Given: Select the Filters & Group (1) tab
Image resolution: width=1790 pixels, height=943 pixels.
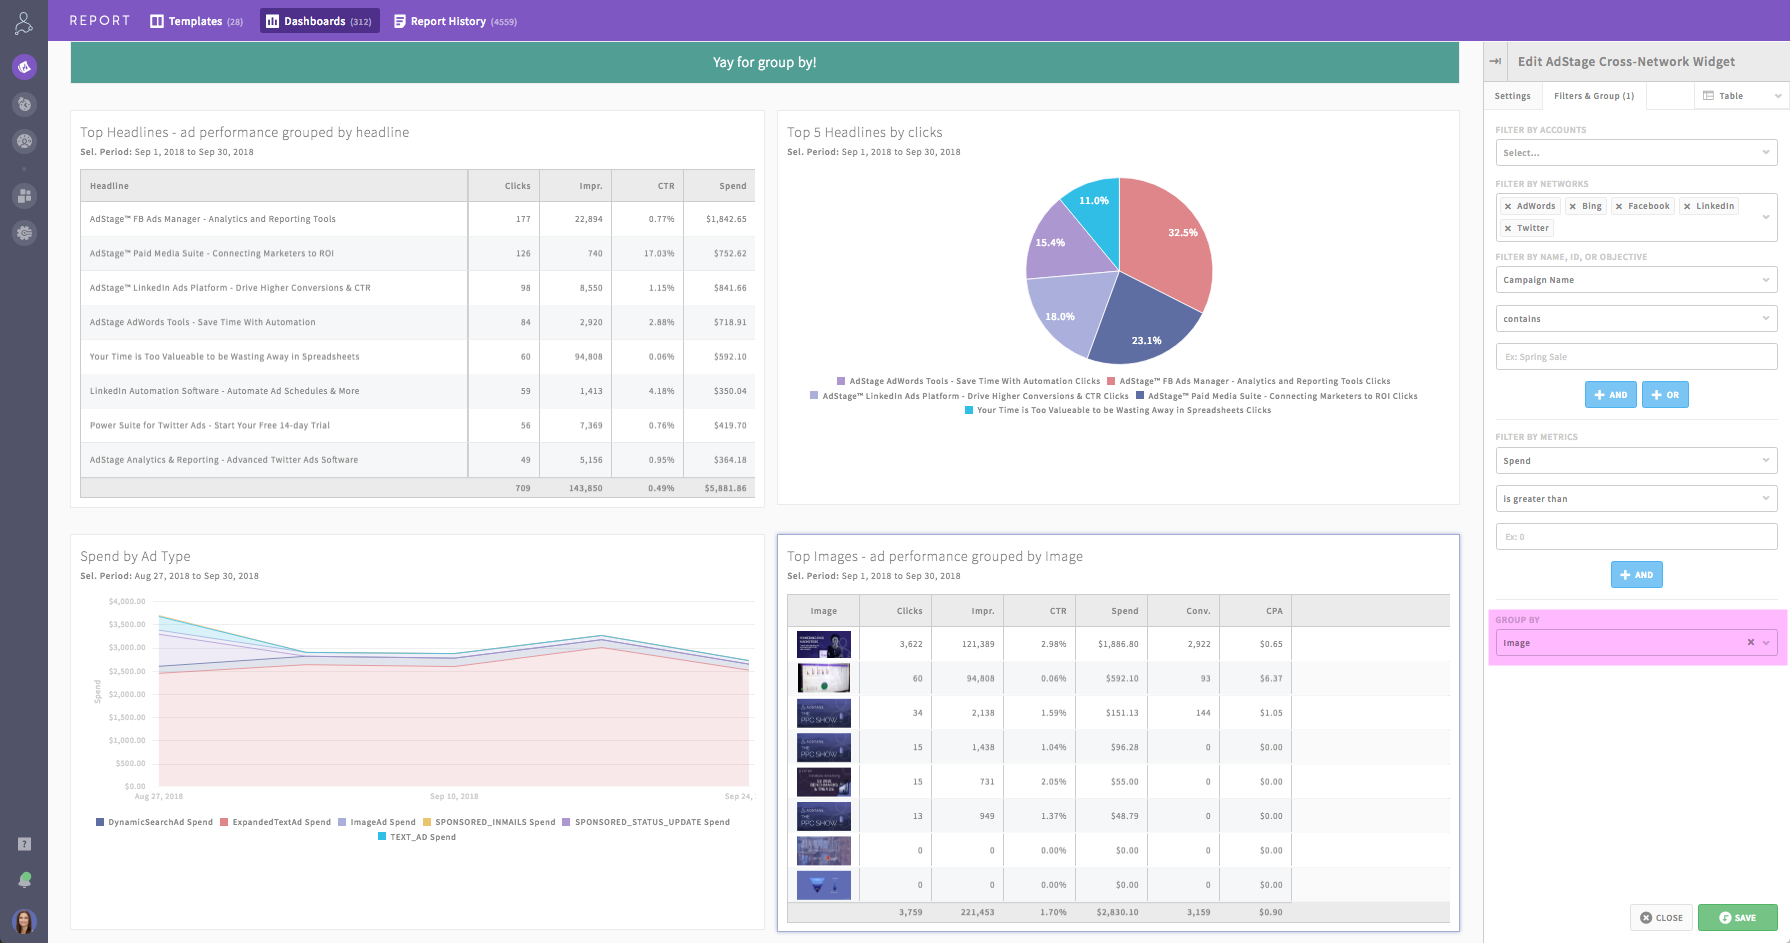Looking at the screenshot, I should click(x=1593, y=96).
